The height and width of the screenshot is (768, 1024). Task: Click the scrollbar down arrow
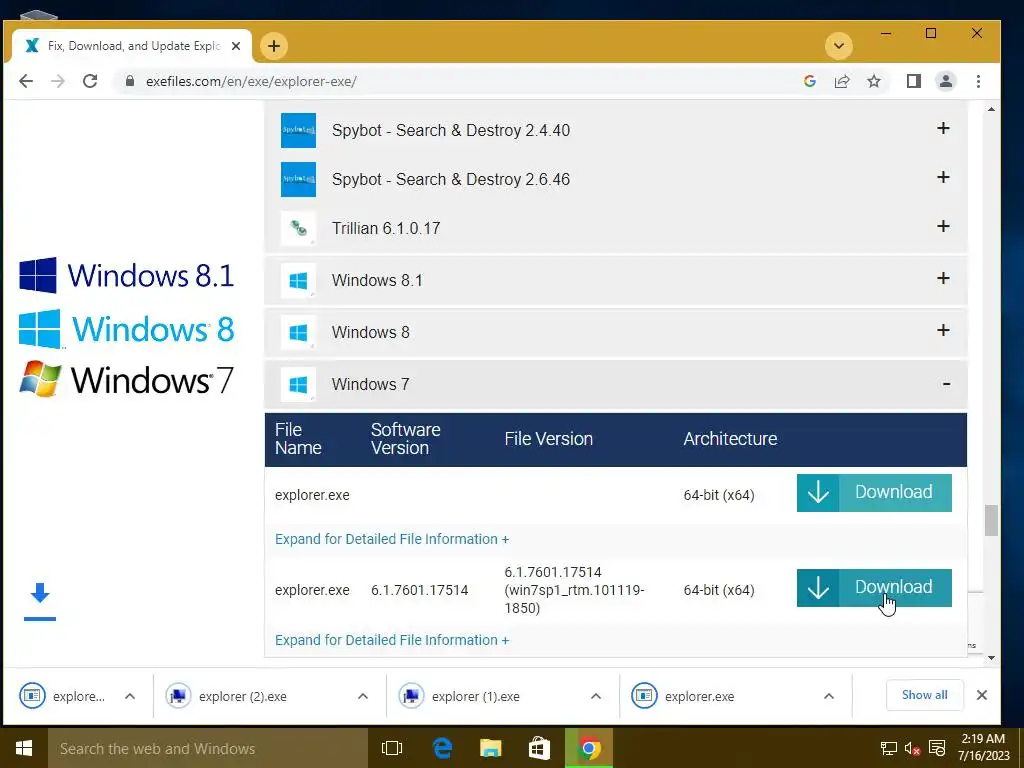[991, 658]
